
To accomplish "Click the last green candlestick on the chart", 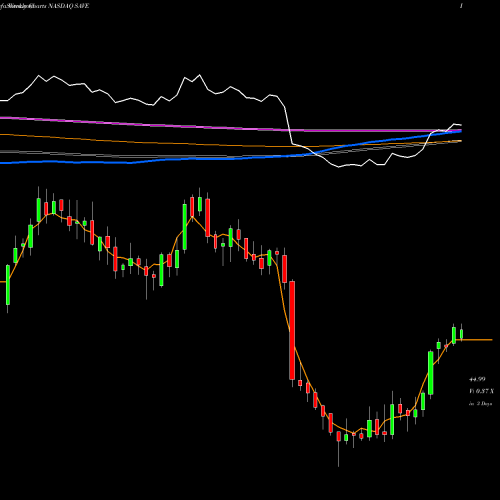I will click(462, 333).
